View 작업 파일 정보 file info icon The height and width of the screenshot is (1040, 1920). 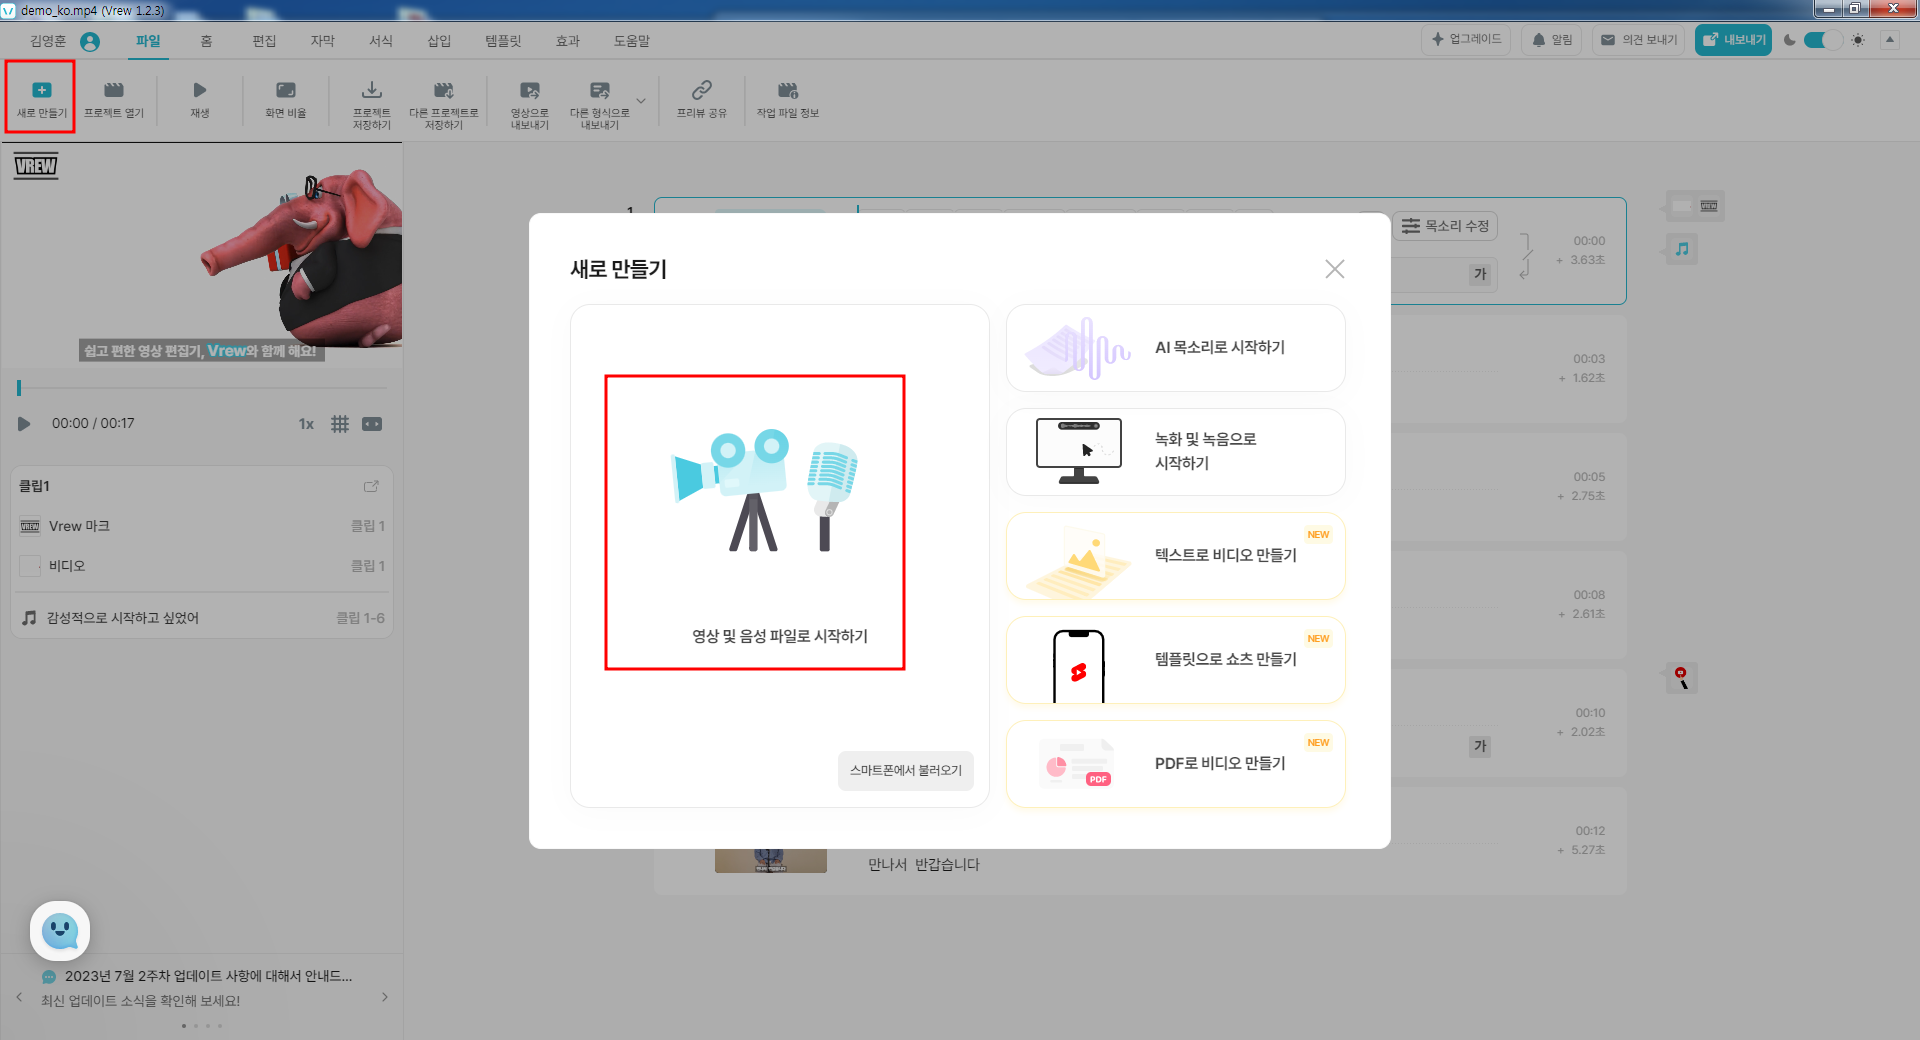click(x=788, y=100)
